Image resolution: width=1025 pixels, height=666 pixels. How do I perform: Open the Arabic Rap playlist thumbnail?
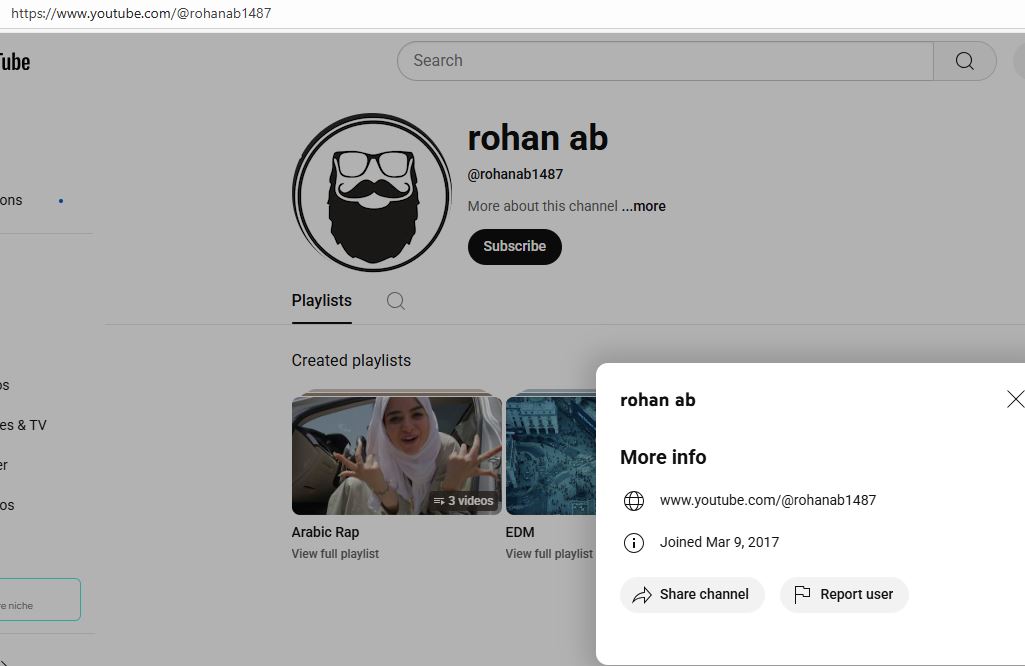tap(396, 455)
